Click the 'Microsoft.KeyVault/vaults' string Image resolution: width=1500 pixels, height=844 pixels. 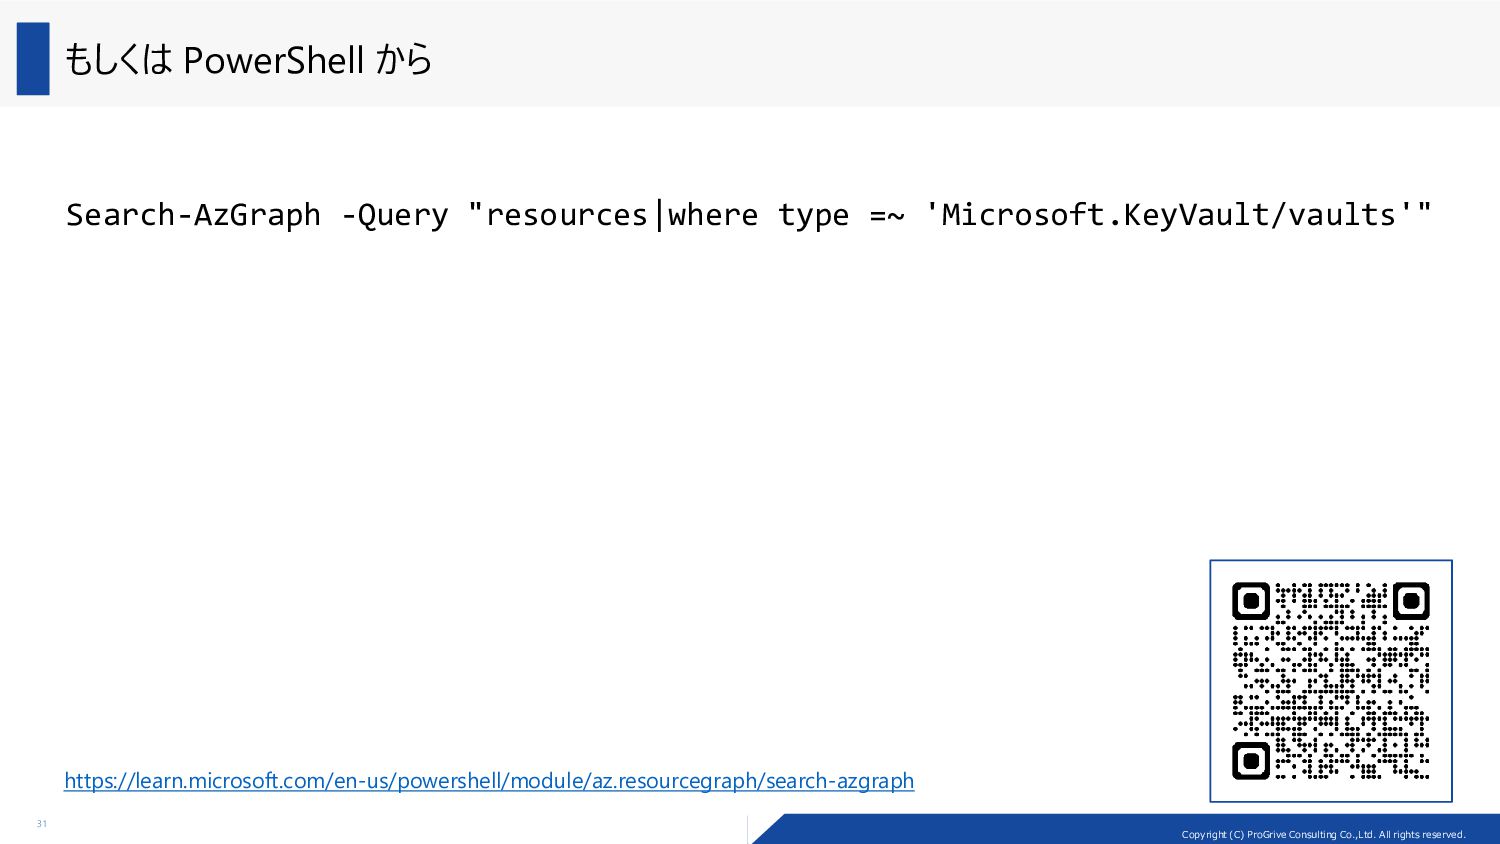[x=1169, y=215]
